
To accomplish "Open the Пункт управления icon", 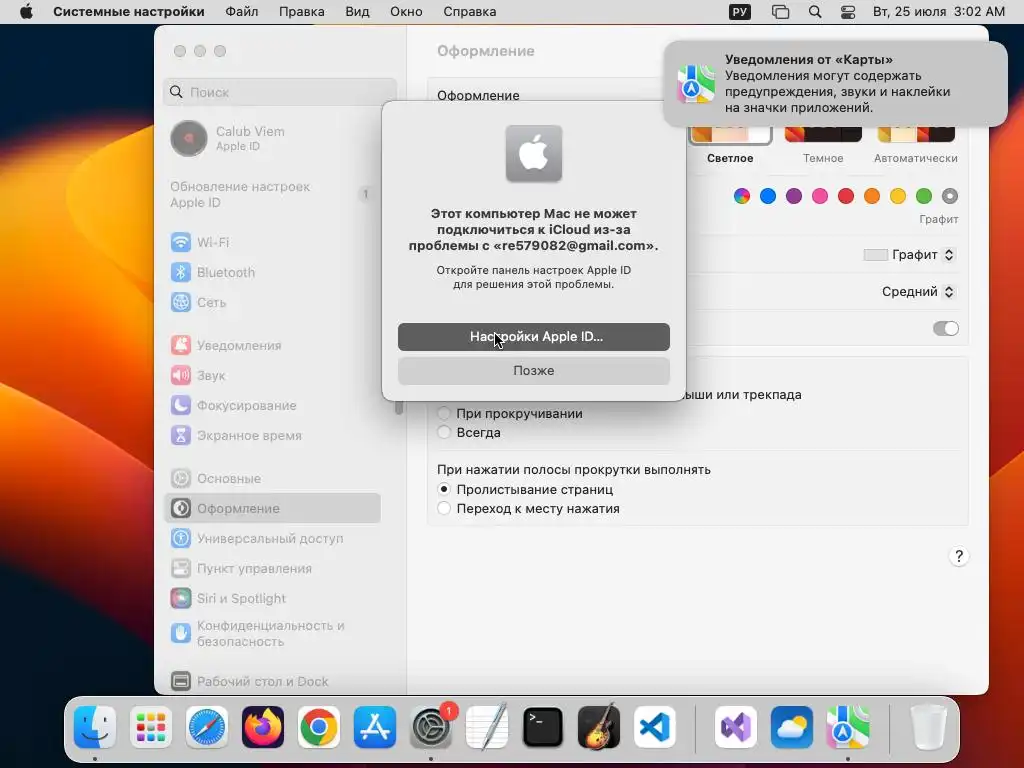I will point(181,569).
